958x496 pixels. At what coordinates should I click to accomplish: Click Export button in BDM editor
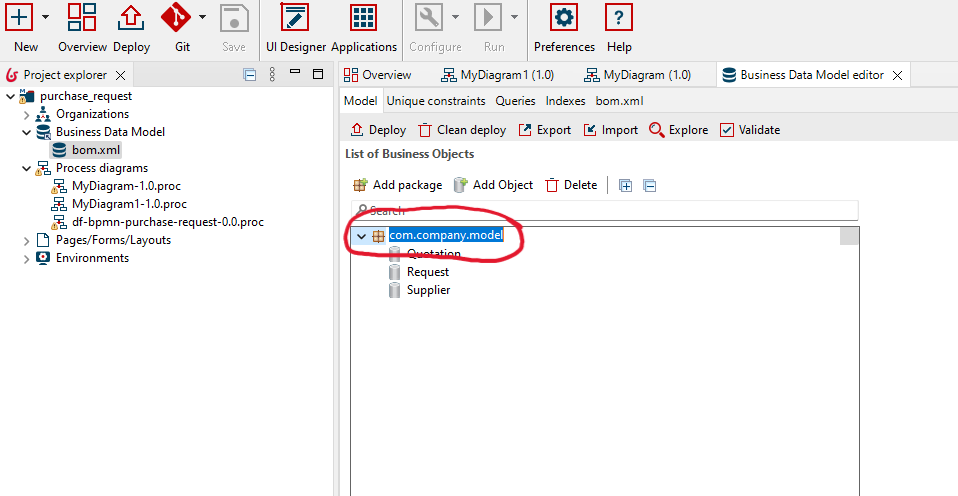(x=544, y=130)
